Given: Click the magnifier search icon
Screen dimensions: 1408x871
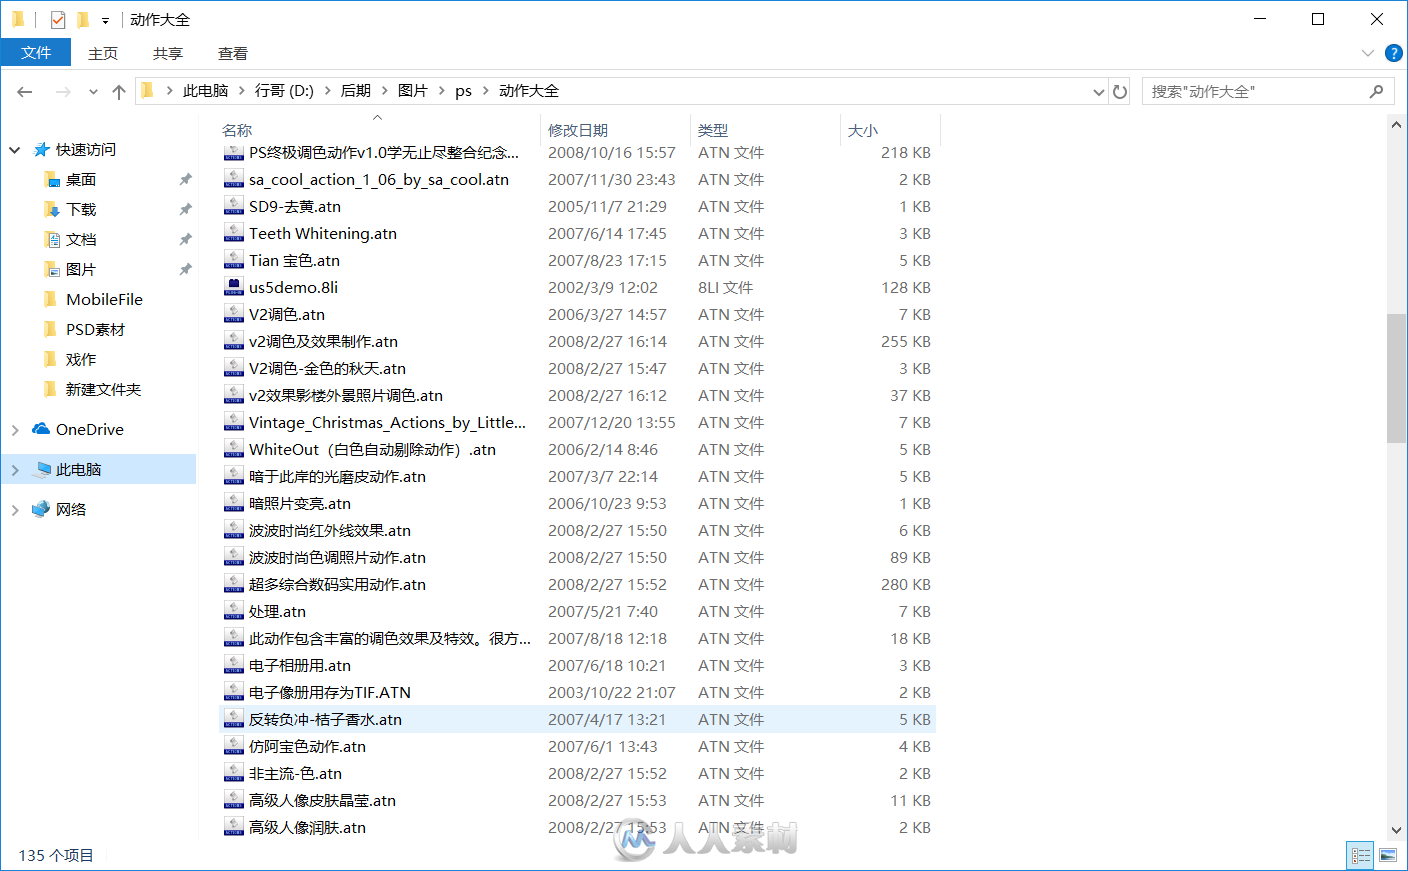Looking at the screenshot, I should click(1377, 91).
